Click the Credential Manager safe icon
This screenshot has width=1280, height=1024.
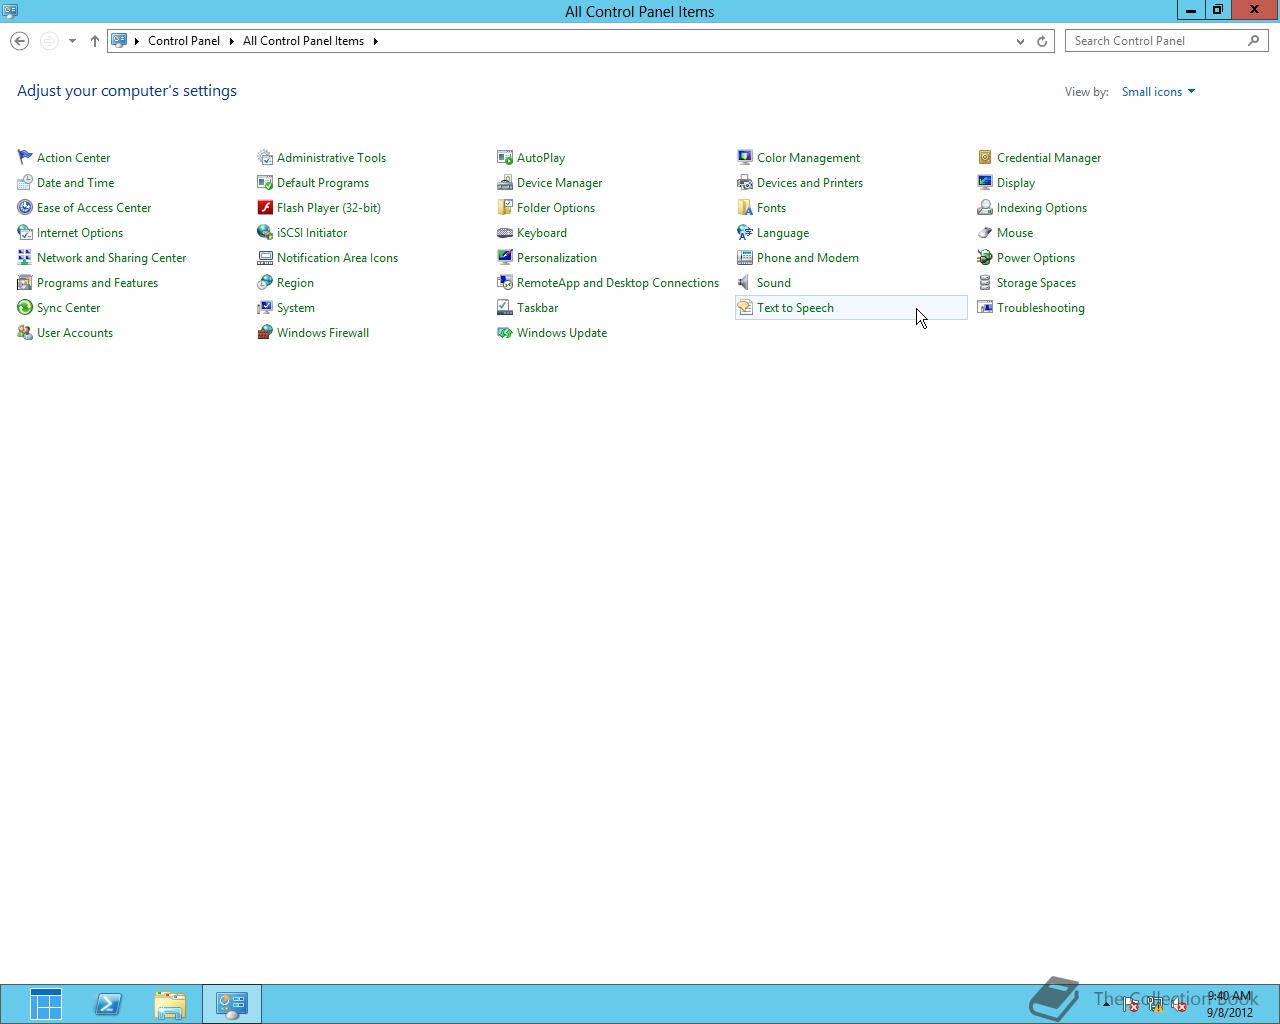[985, 157]
